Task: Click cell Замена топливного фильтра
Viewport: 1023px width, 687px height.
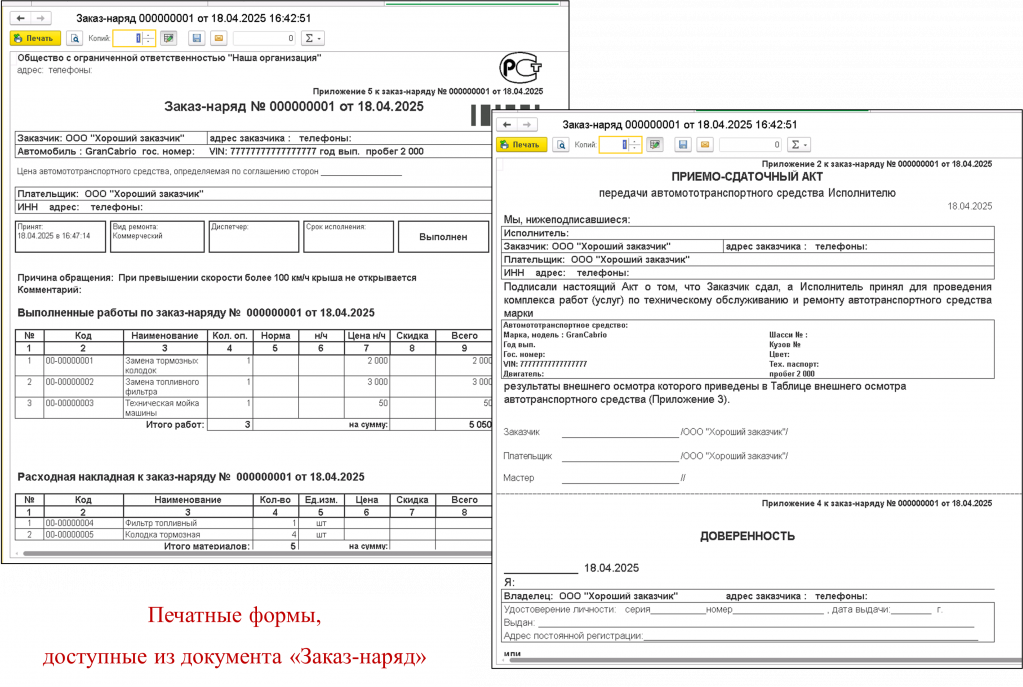Action: point(165,387)
